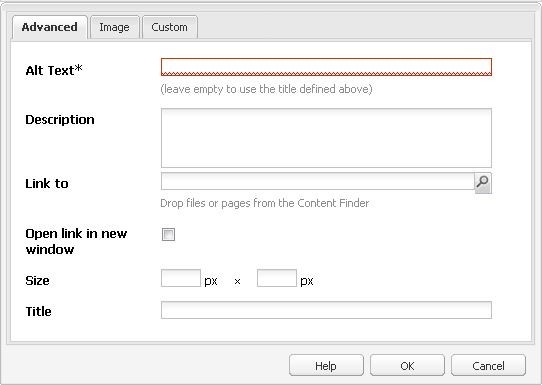This screenshot has height=385, width=542.
Task: Click 'Drop files or pages from the Content Finder' text
Action: tap(265, 203)
